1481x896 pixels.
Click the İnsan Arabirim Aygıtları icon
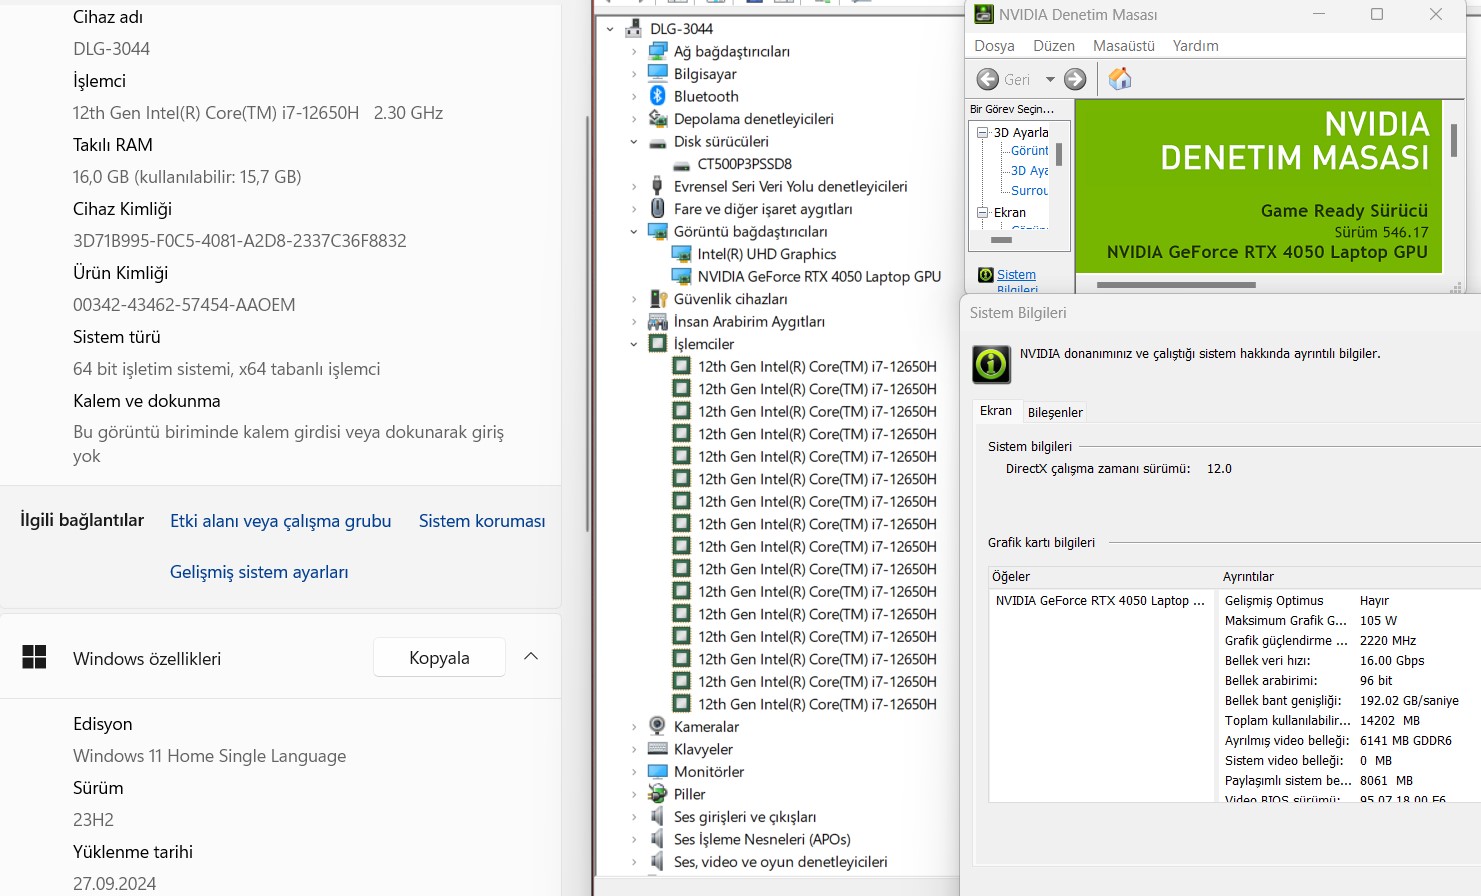[x=657, y=321]
